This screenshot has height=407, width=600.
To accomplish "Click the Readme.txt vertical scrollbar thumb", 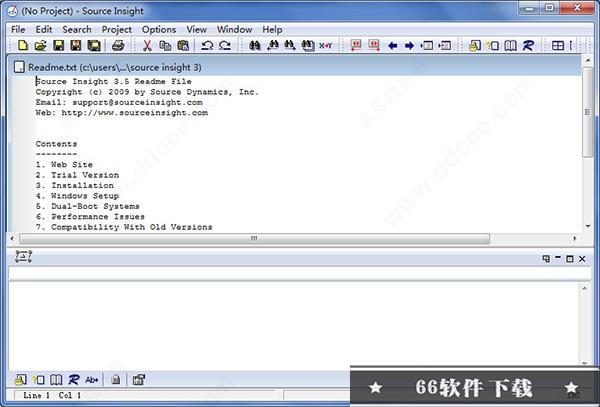I will click(588, 112).
